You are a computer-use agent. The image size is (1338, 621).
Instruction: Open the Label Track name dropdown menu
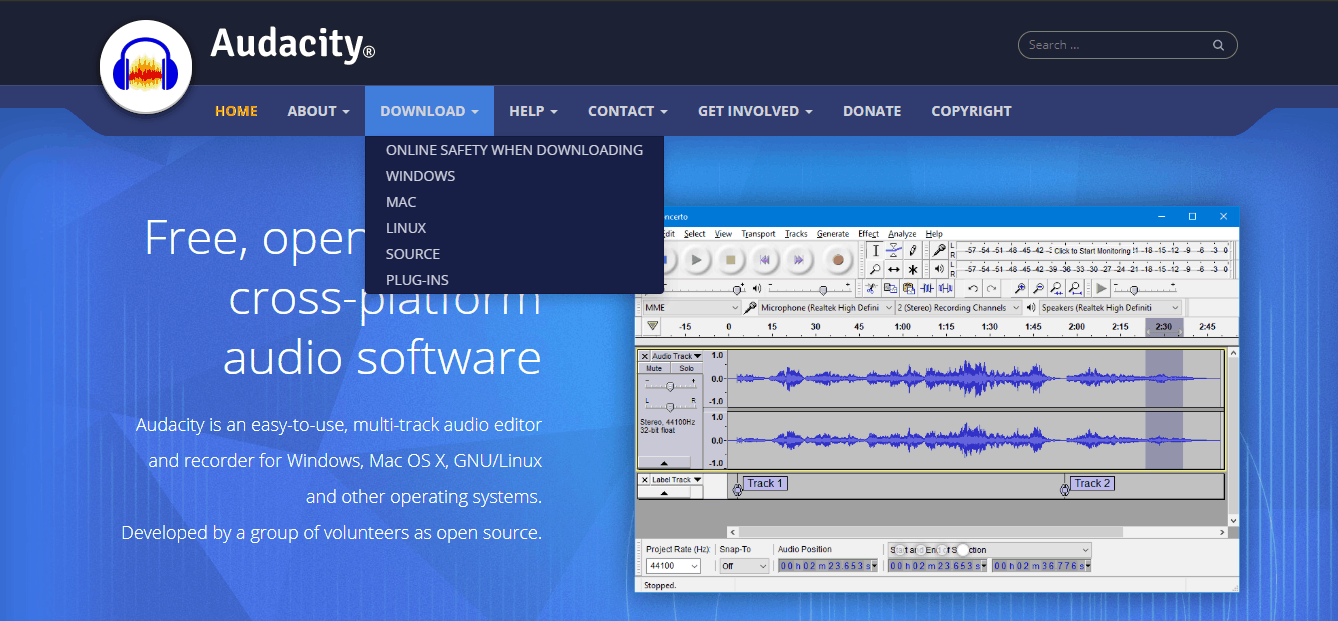[677, 480]
